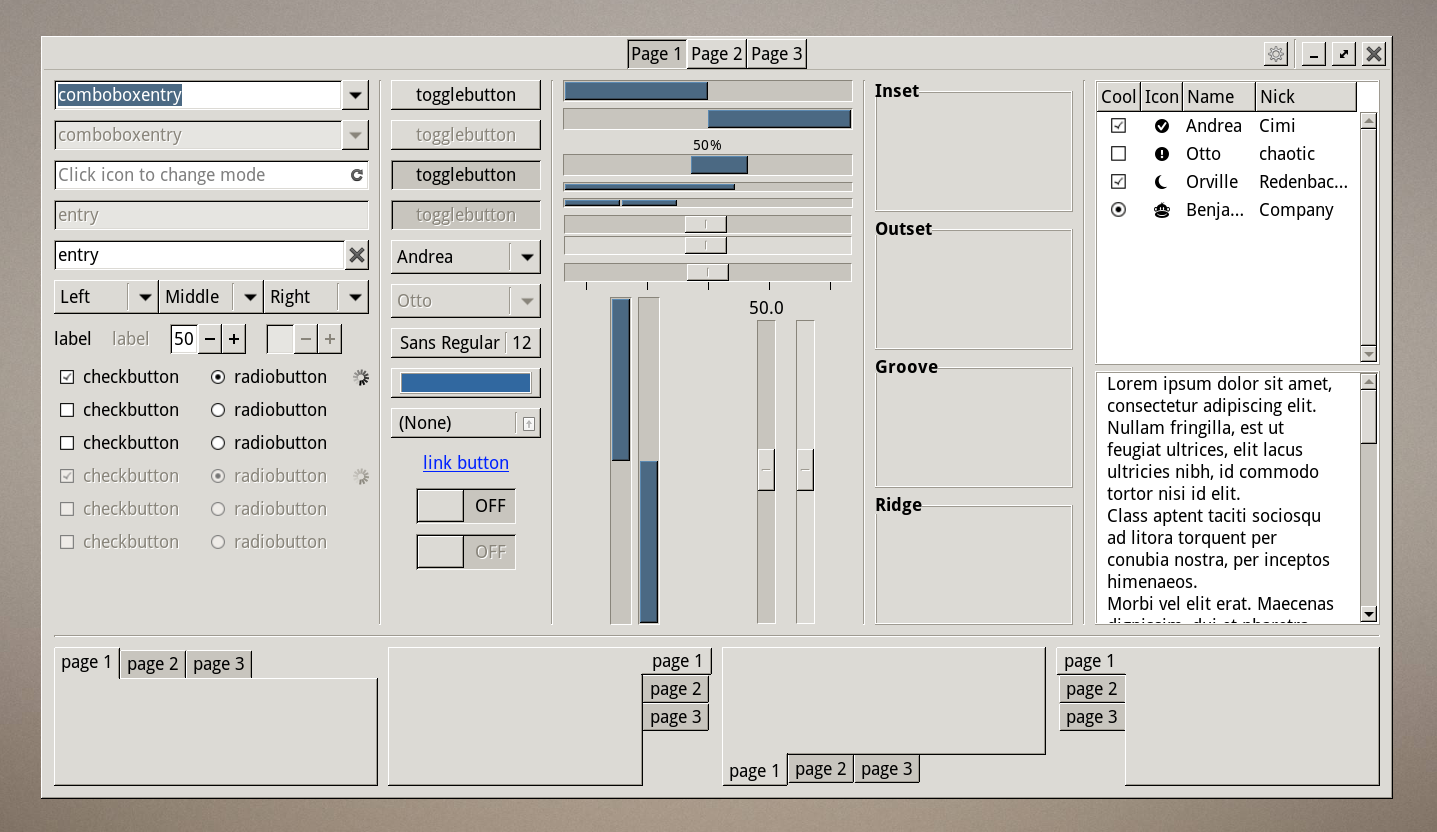
Task: Click the exclamation icon in Otto row
Action: [x=1162, y=154]
